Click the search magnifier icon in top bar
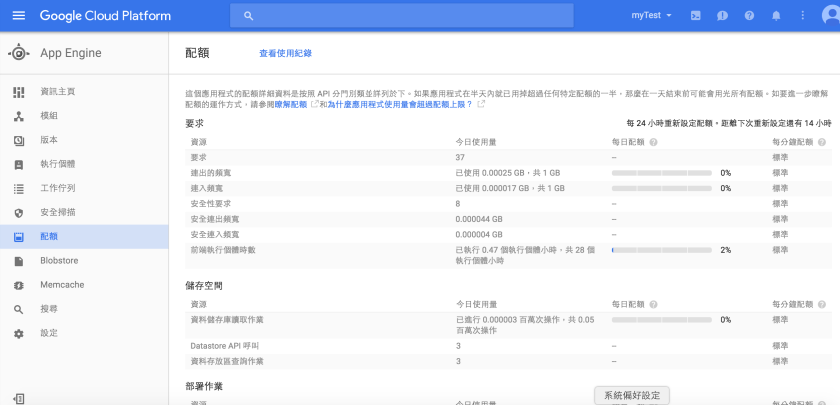This screenshot has width=840, height=405. (x=248, y=16)
